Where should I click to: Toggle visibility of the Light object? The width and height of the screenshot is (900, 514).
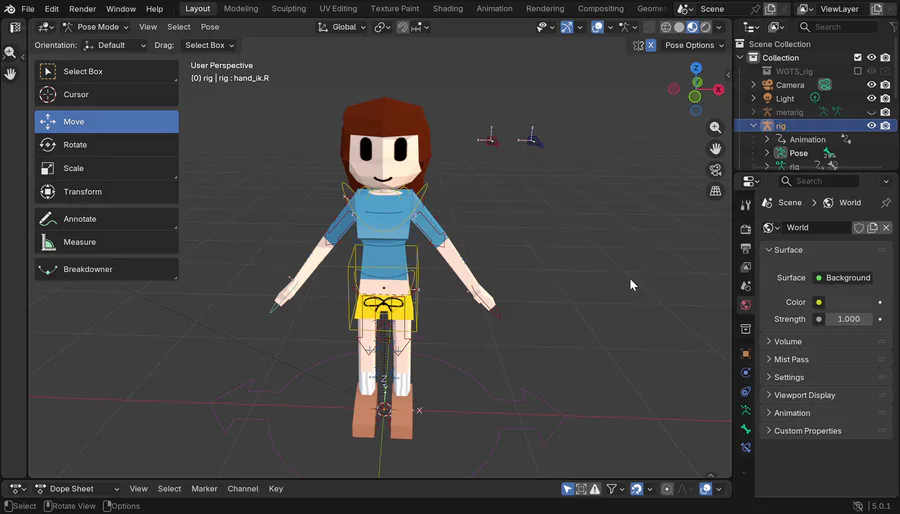(x=871, y=99)
